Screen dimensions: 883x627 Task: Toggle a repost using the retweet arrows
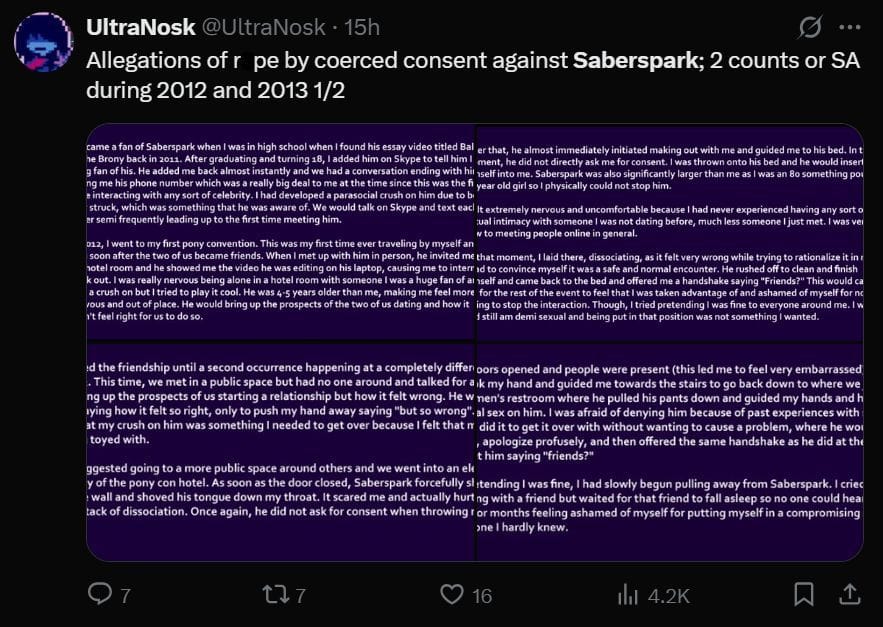(277, 594)
